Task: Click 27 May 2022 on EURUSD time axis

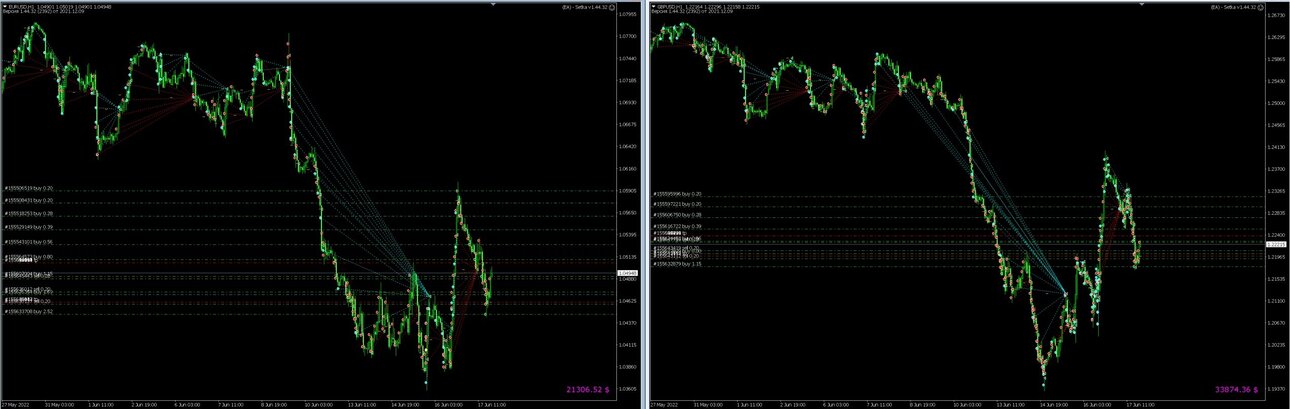Action: point(15,405)
